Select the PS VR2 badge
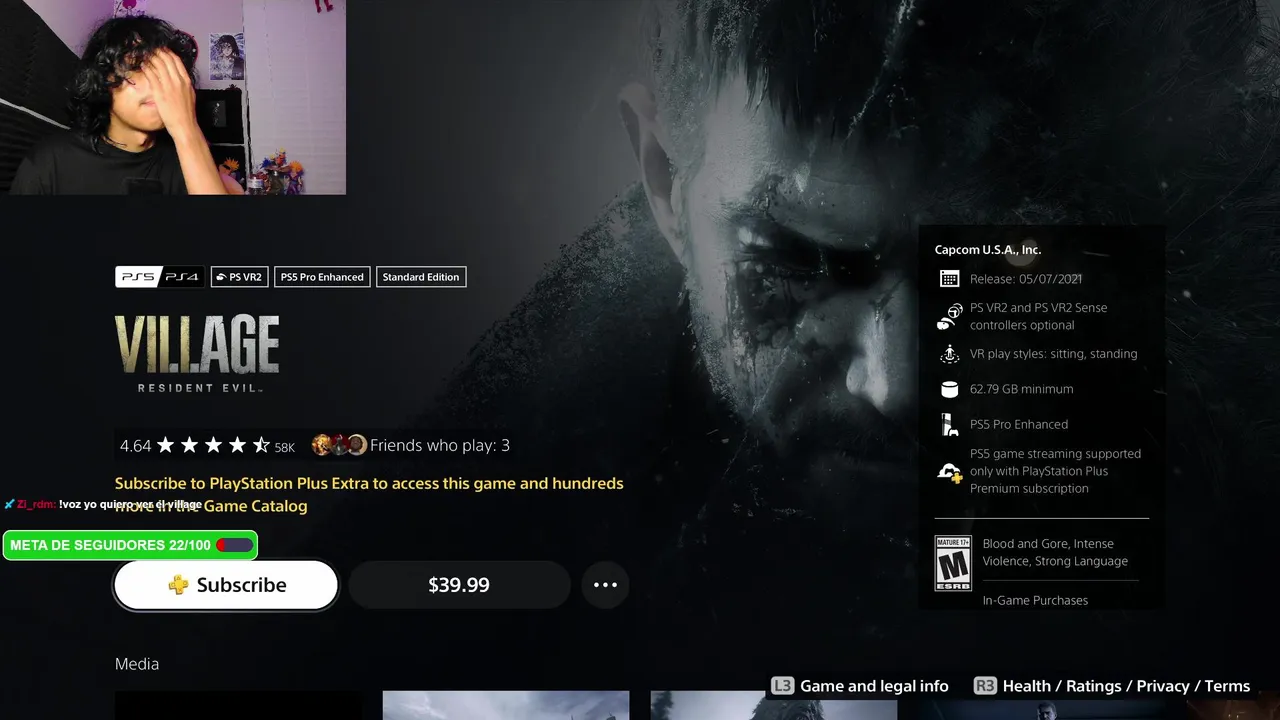Image resolution: width=1280 pixels, height=720 pixels. (x=239, y=277)
